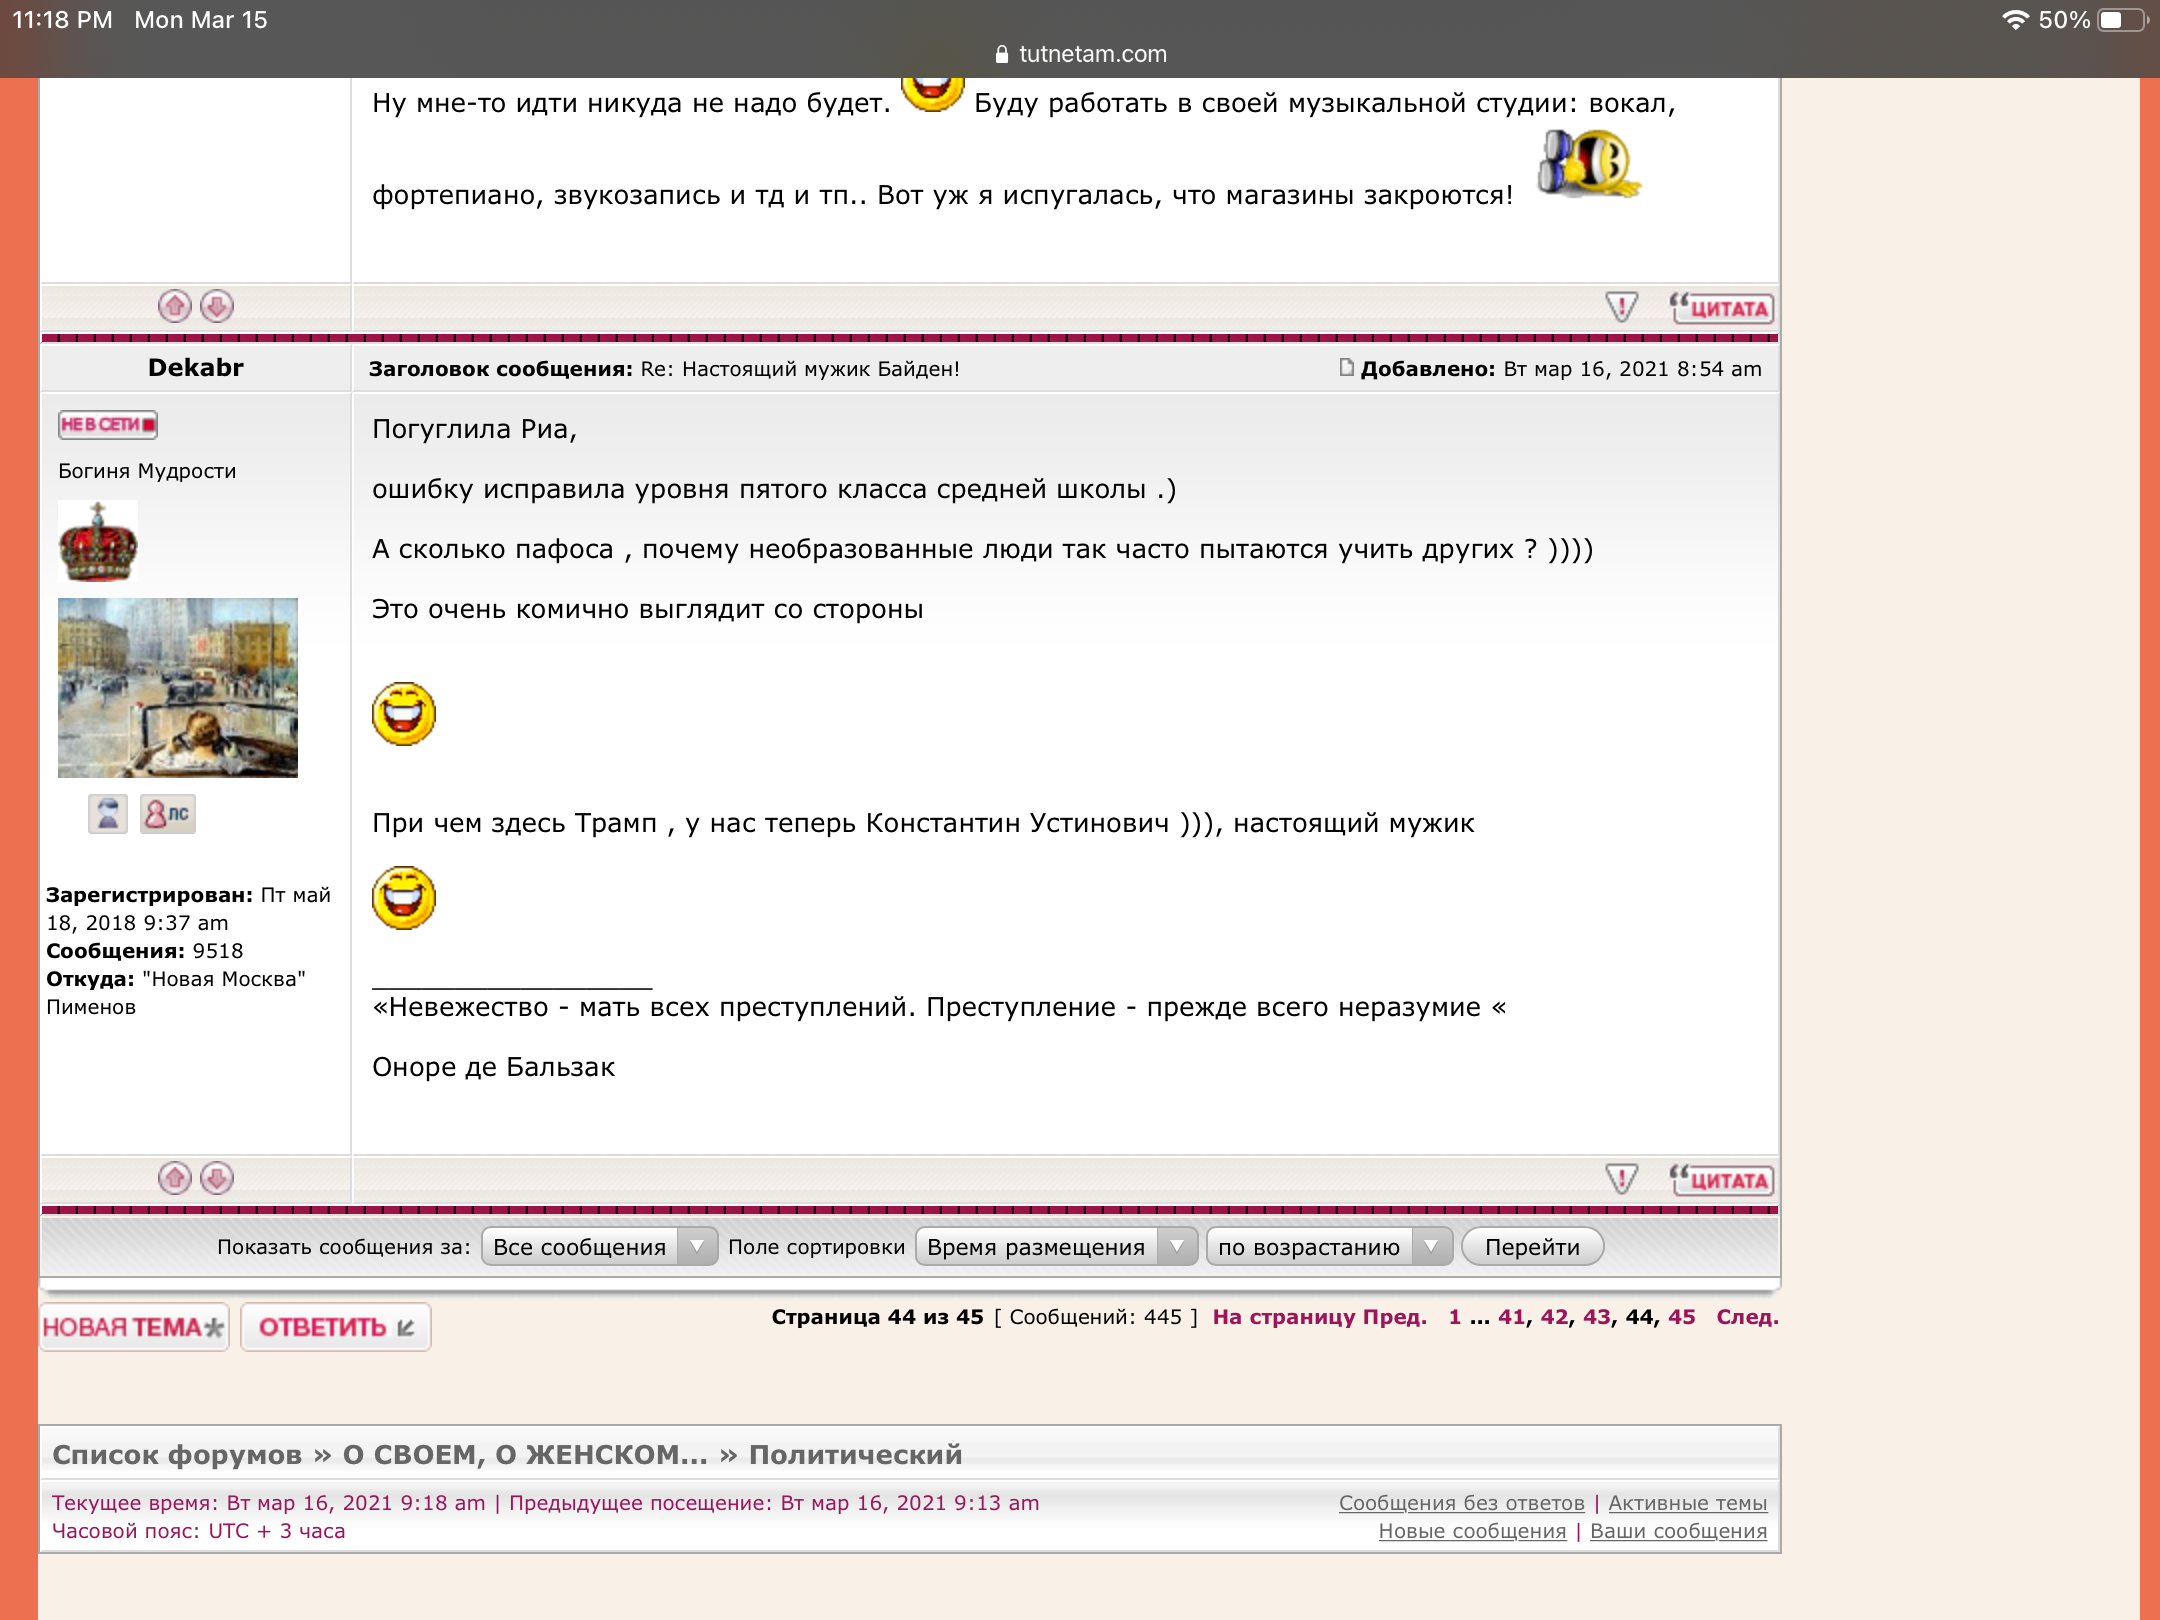The width and height of the screenshot is (2160, 1620).
Task: Click scroll-up arrow icon under upper post
Action: pyautogui.click(x=175, y=306)
